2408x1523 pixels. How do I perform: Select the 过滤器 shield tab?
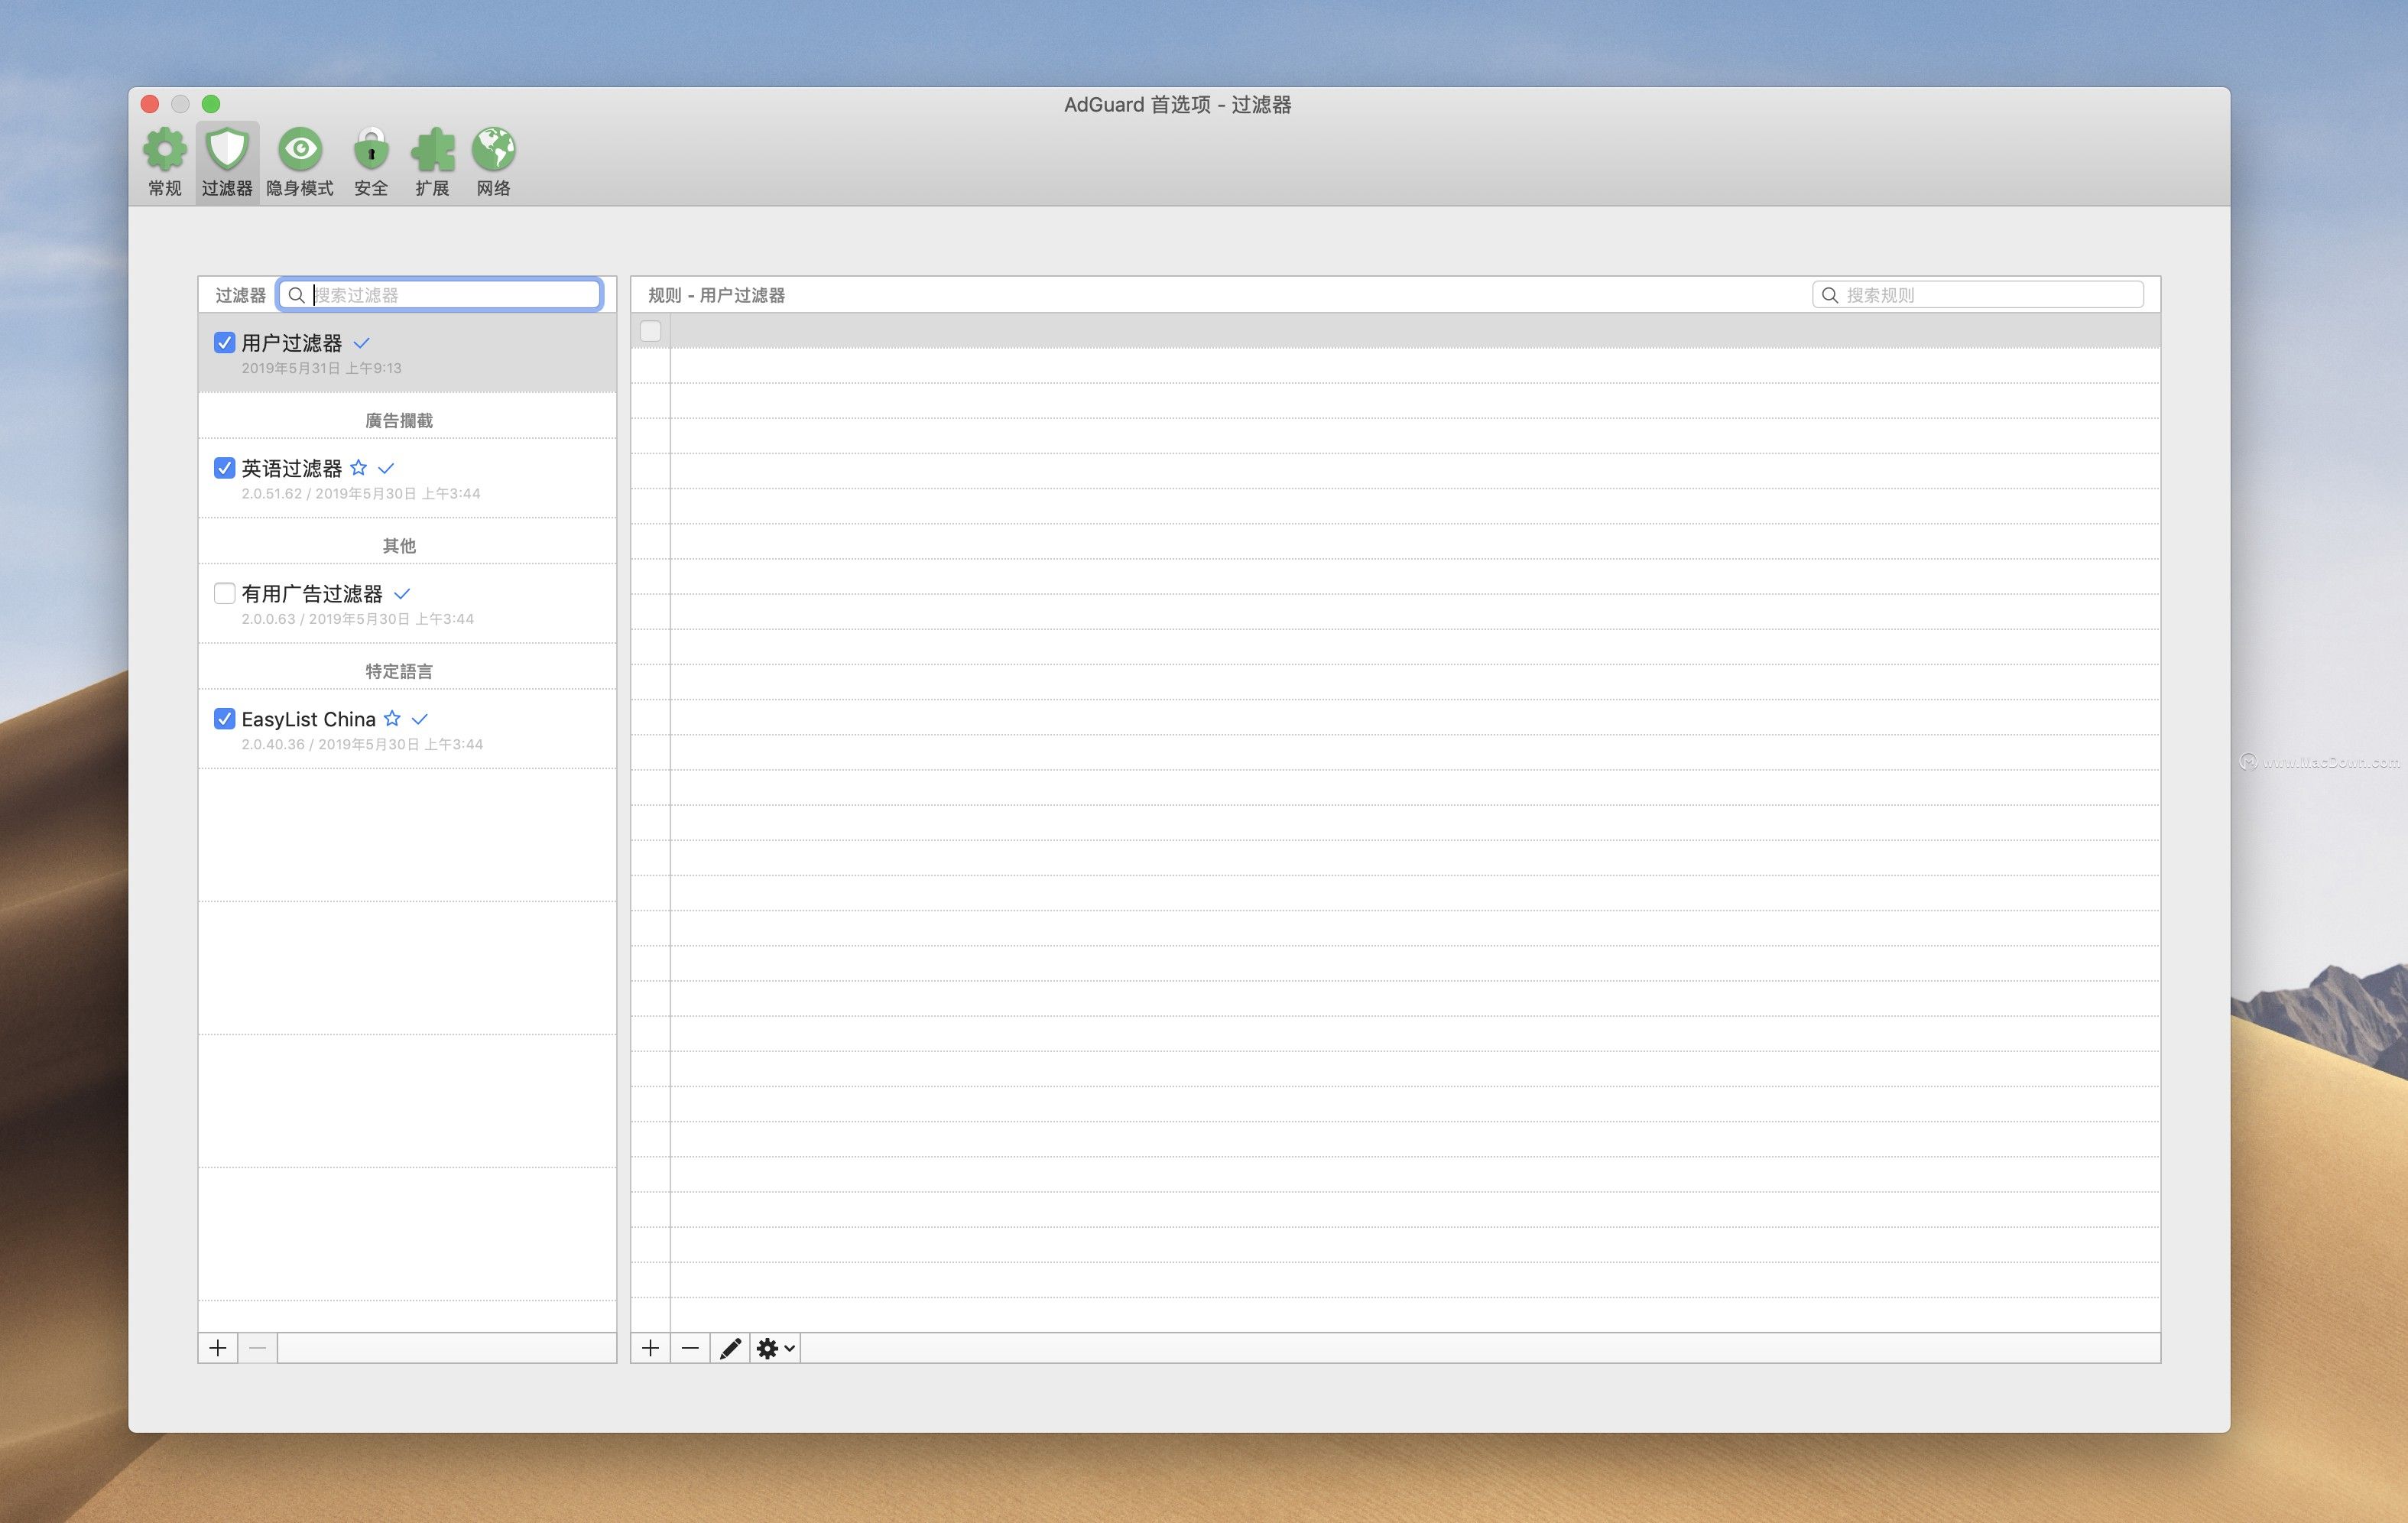point(227,163)
